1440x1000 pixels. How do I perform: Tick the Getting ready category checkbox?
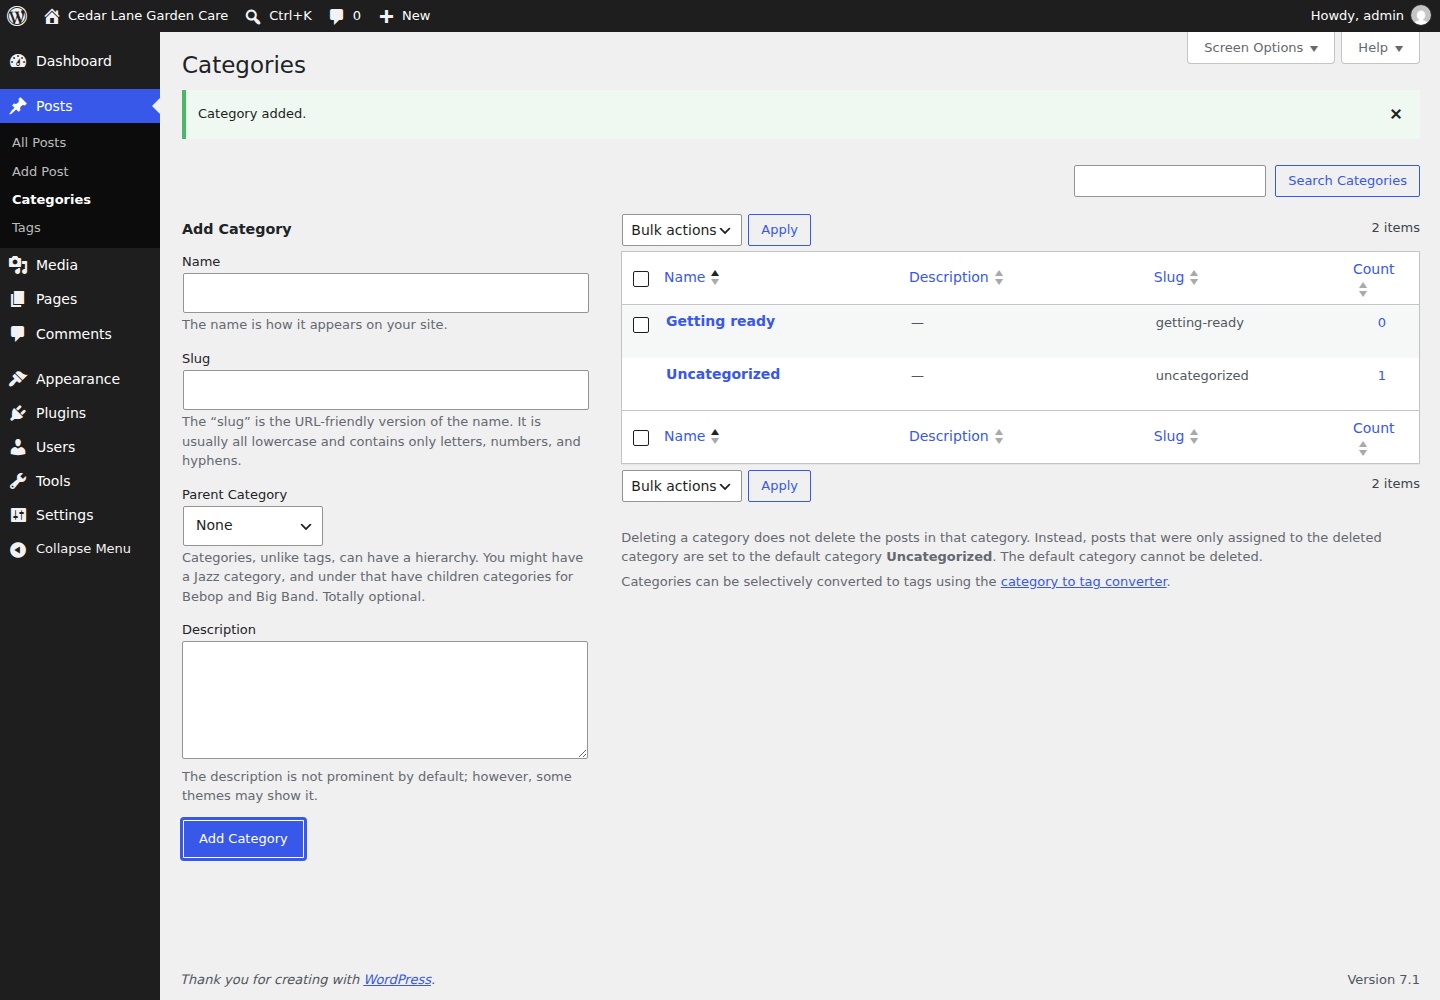(x=641, y=325)
